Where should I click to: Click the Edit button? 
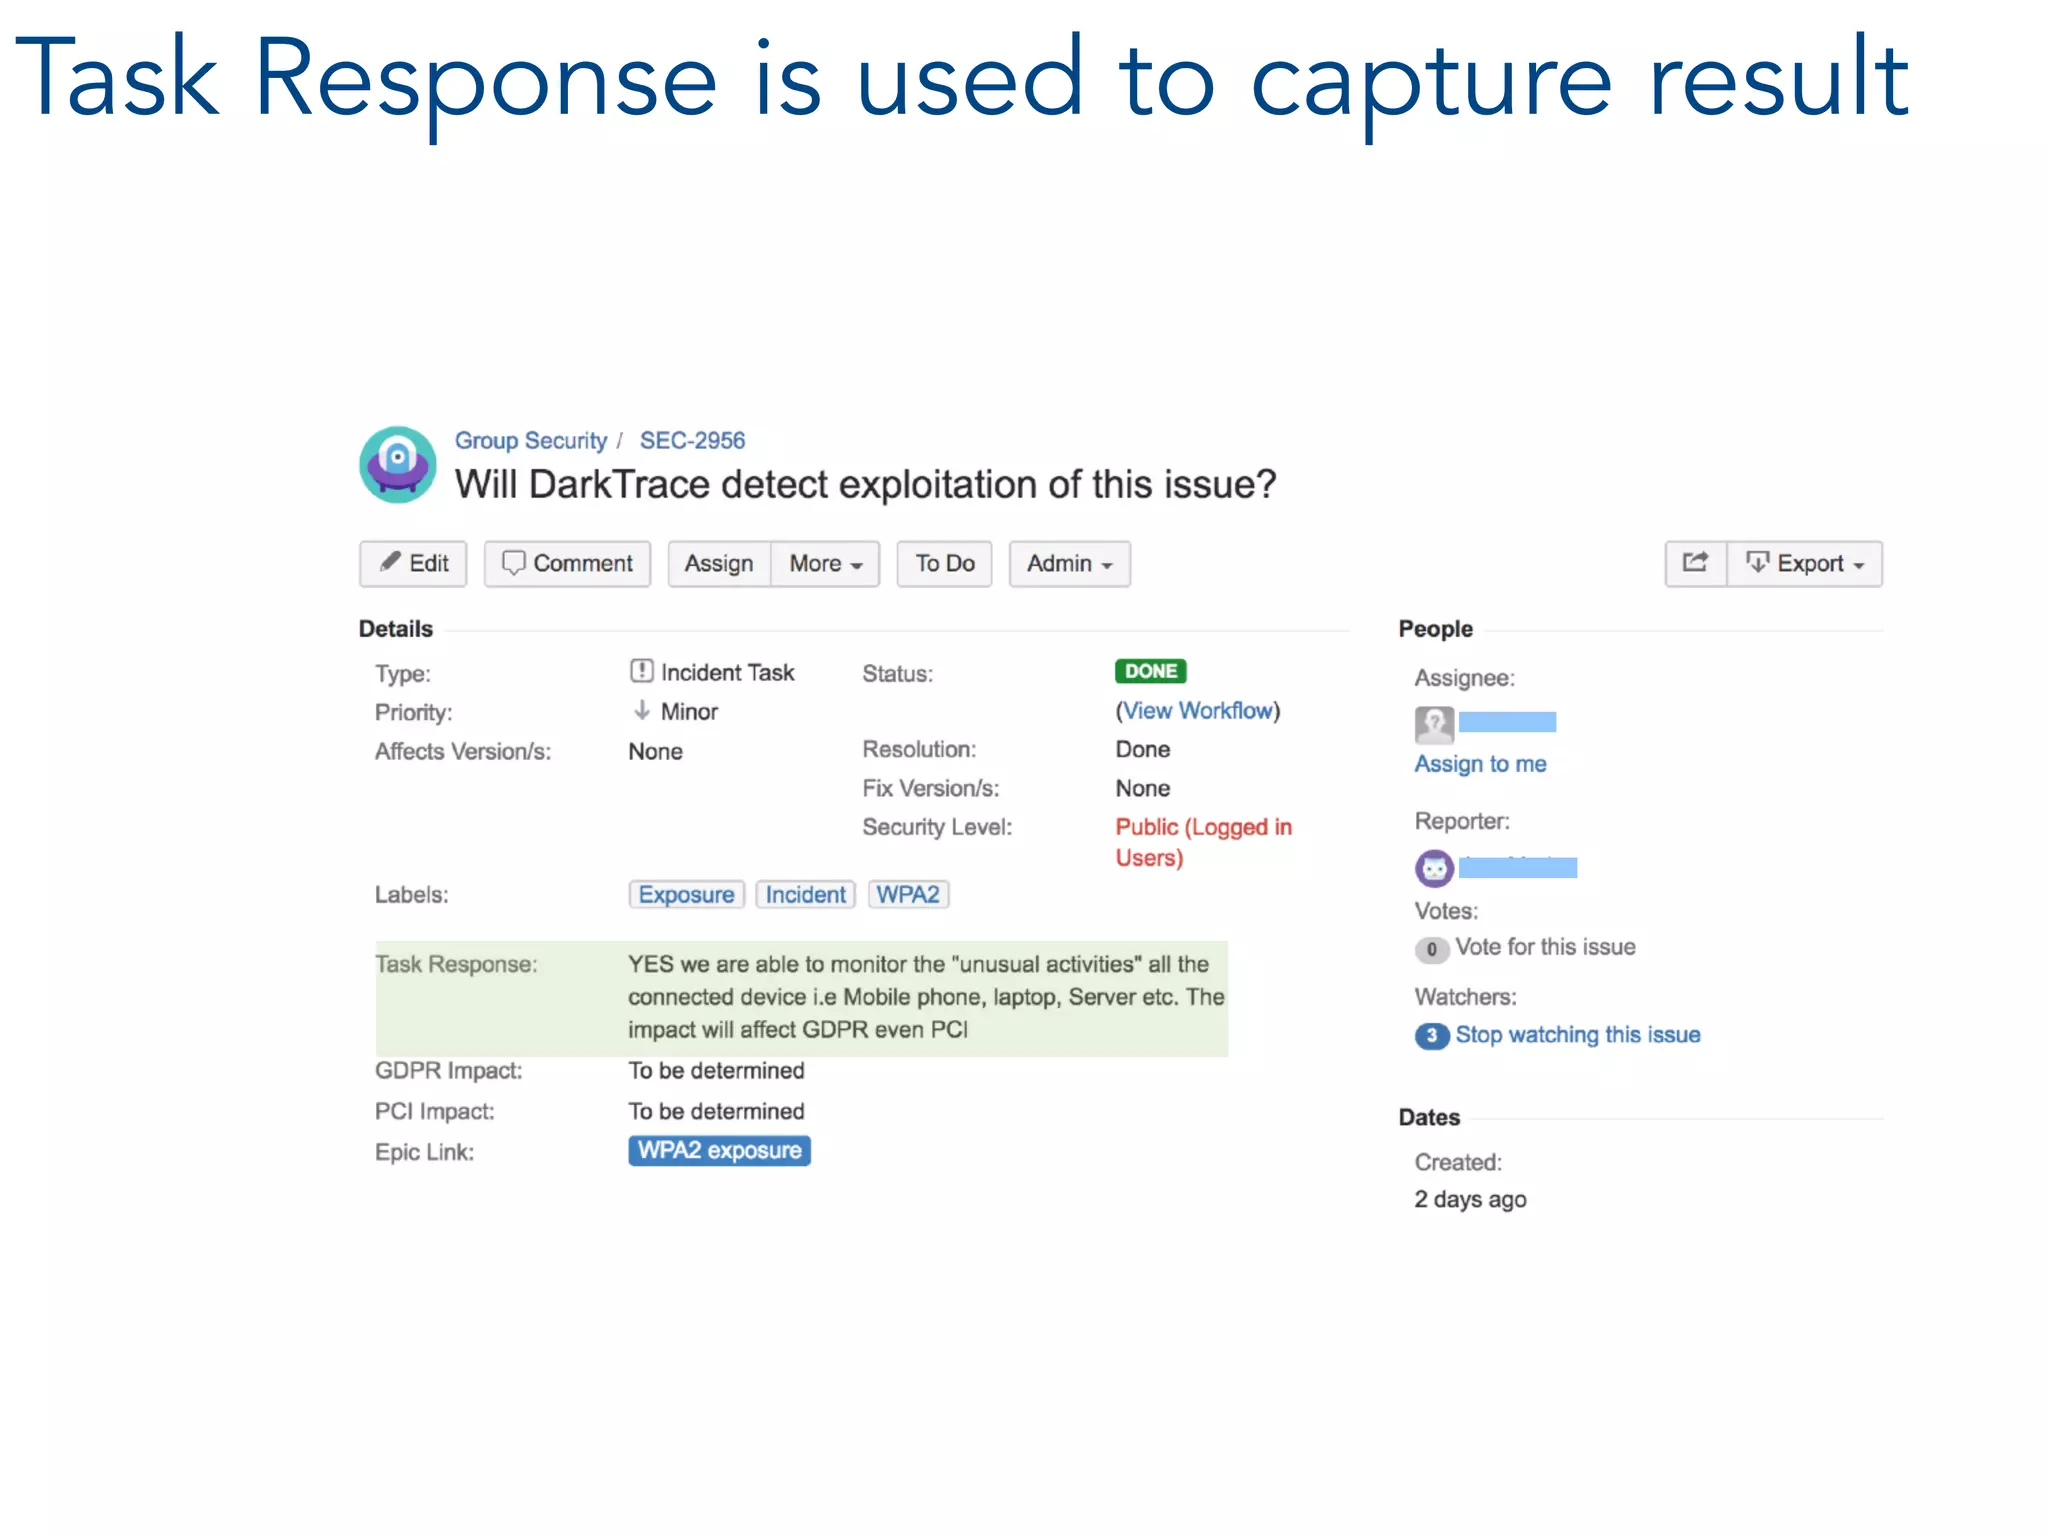413,564
